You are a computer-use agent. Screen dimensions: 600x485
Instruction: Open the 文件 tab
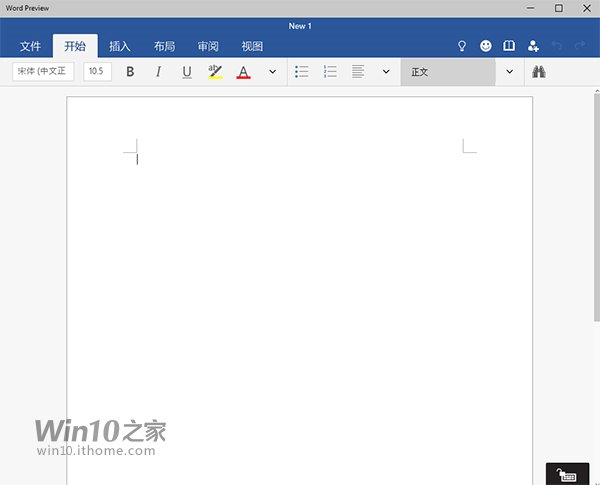click(30, 46)
